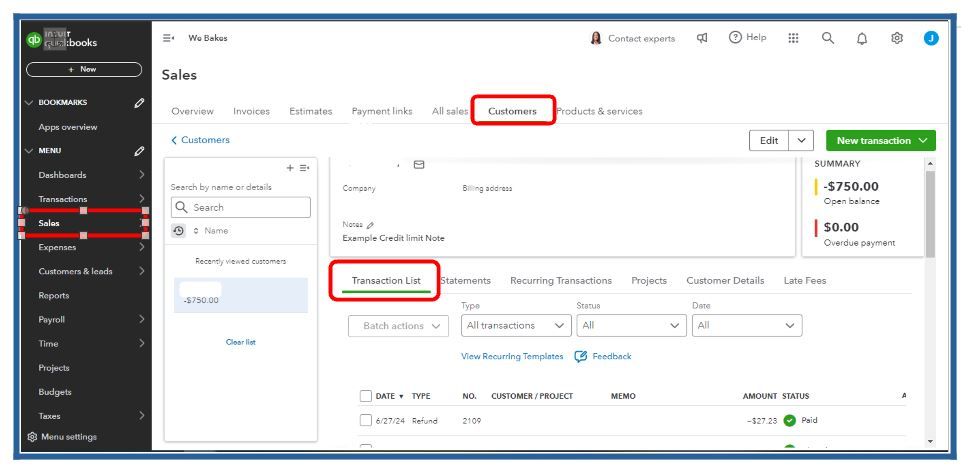Edit bookmarks with the pencil icon

[x=139, y=103]
